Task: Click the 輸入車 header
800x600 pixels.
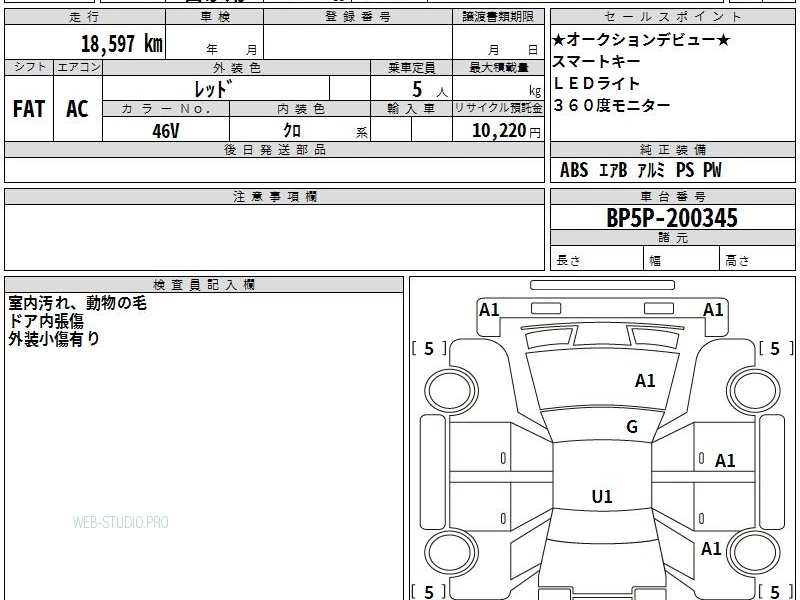Action: point(411,109)
